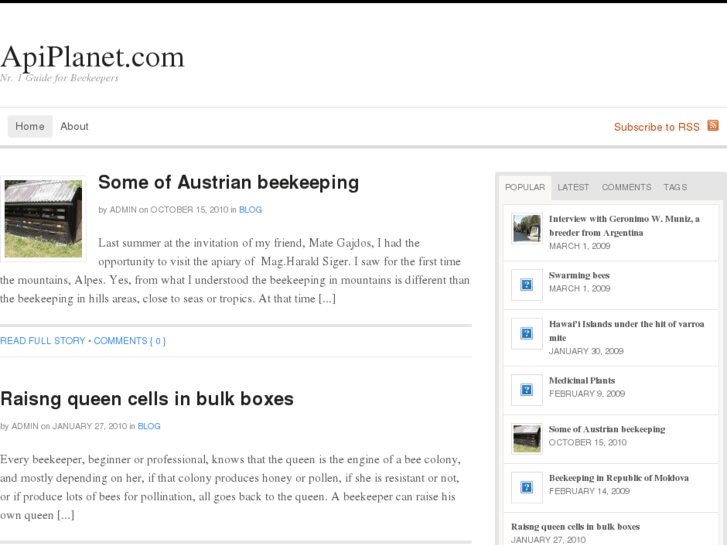This screenshot has height=545, width=727.
Task: Click placeholder thumbnail beside Hawai'i Islands post
Action: coord(527,333)
